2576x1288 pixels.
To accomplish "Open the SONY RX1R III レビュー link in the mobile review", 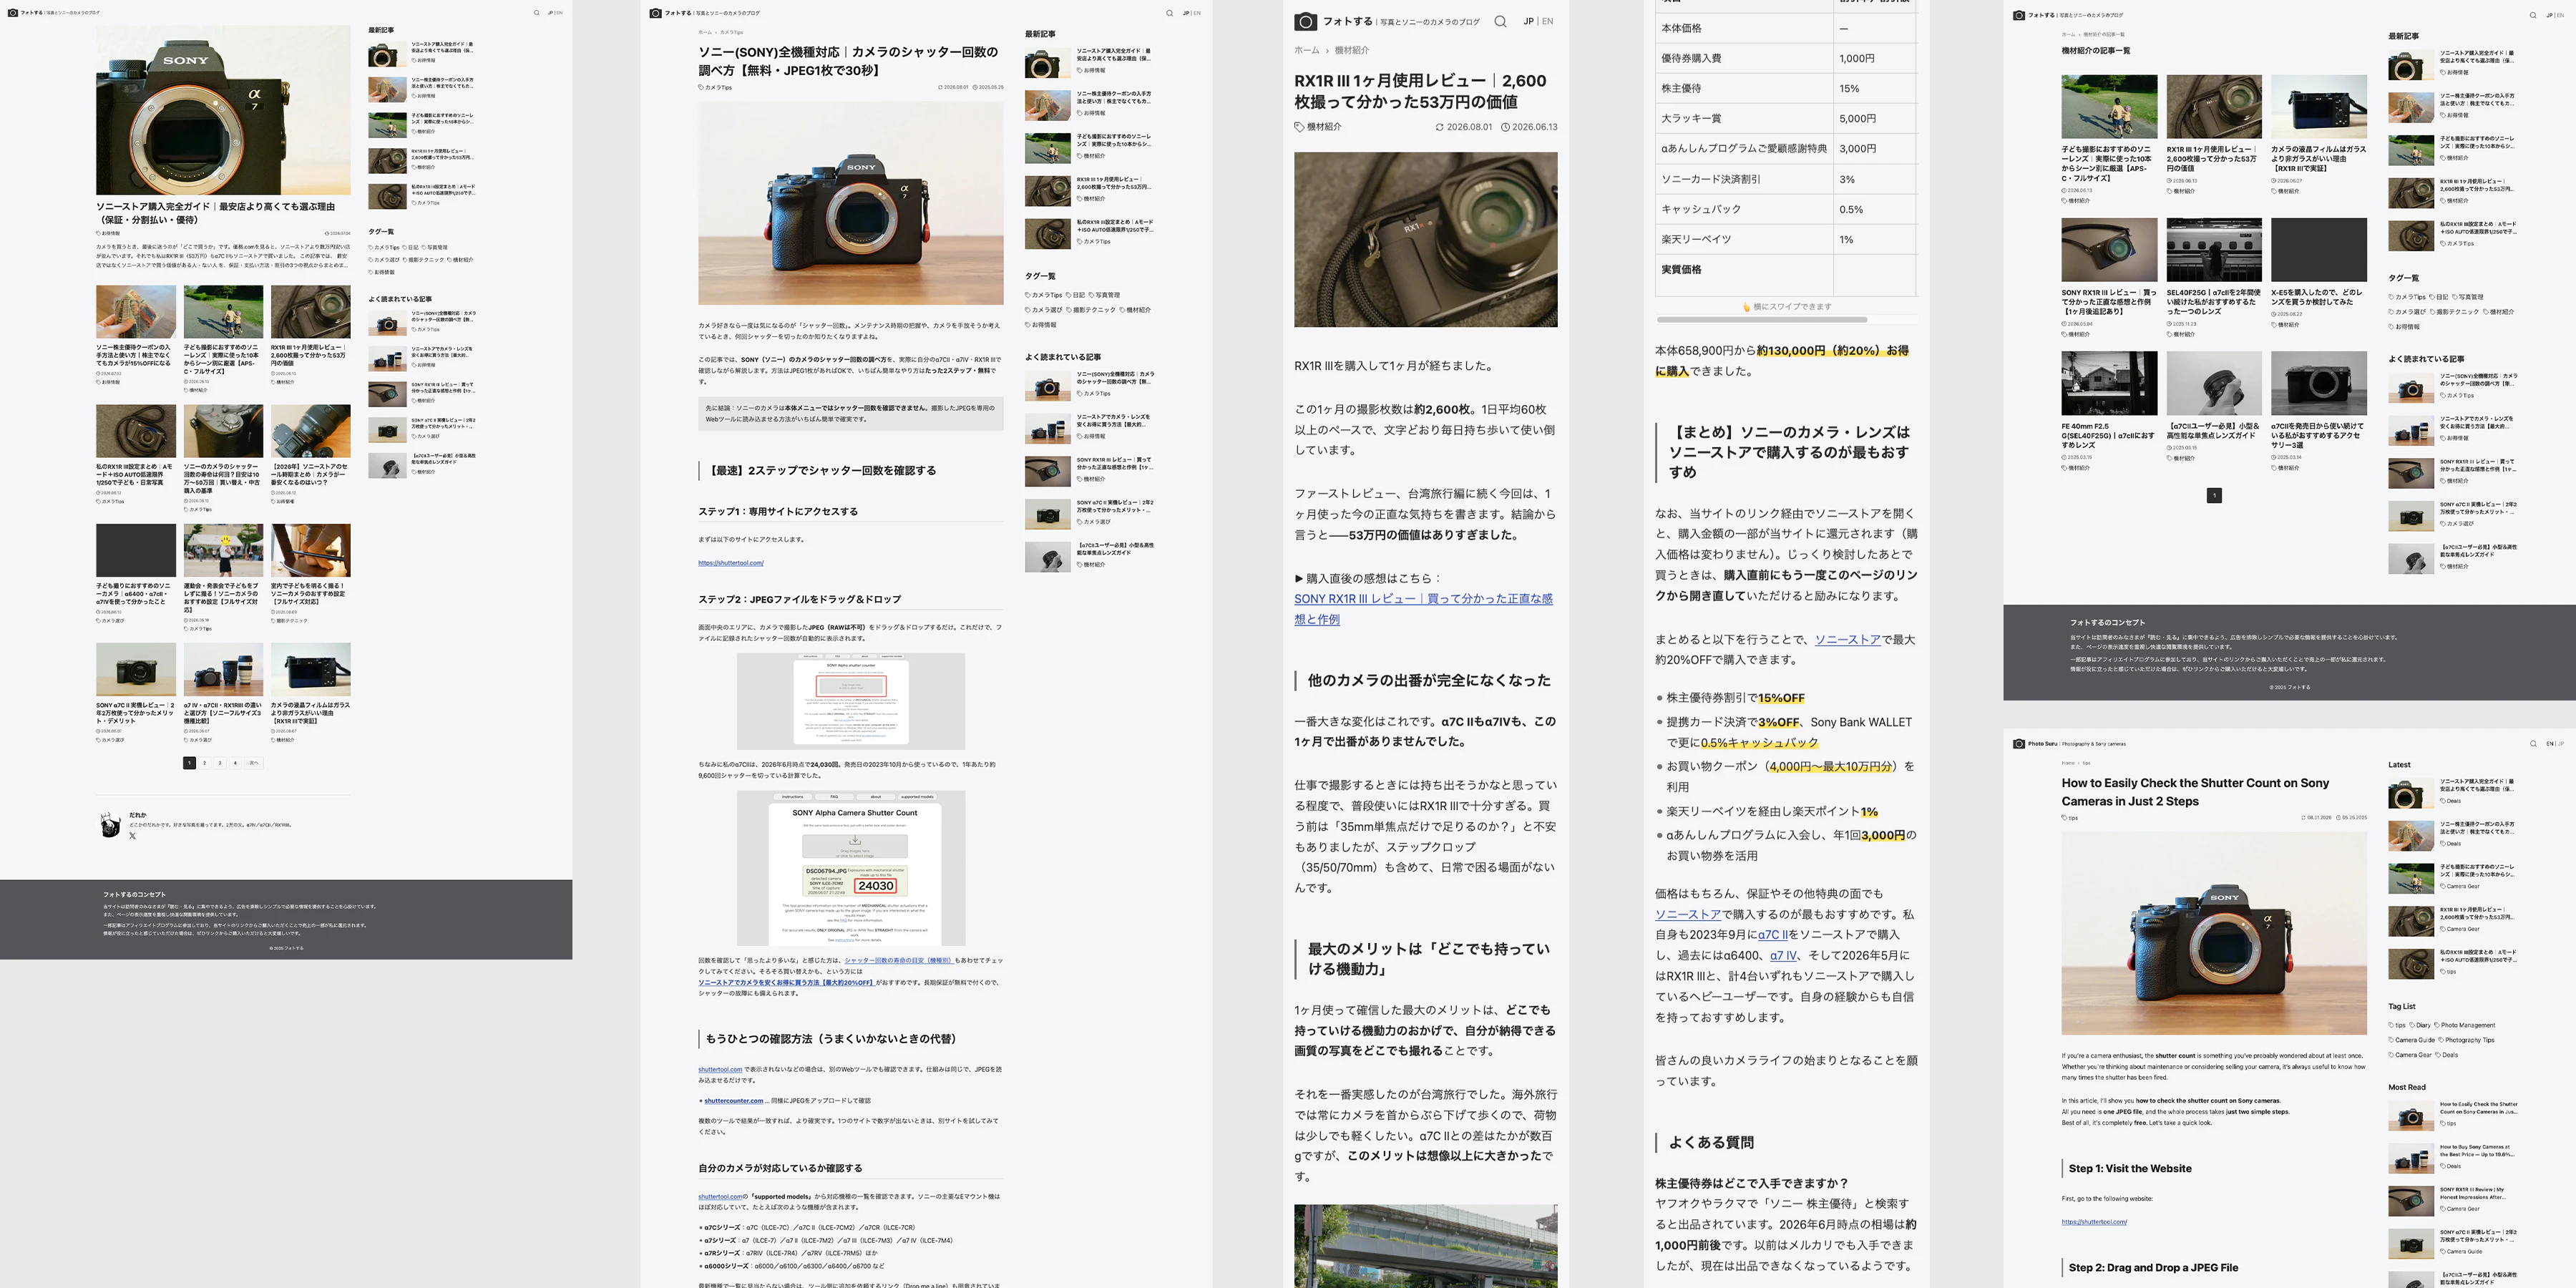I will tap(1423, 609).
